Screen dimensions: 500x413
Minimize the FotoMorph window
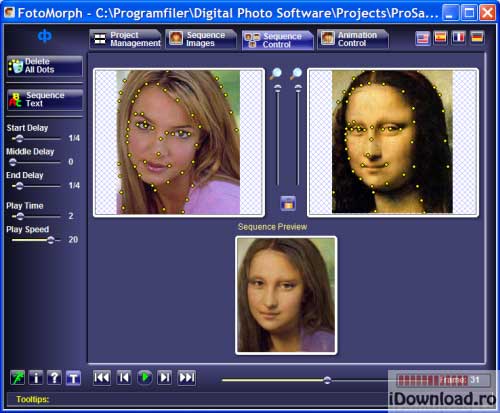click(451, 13)
